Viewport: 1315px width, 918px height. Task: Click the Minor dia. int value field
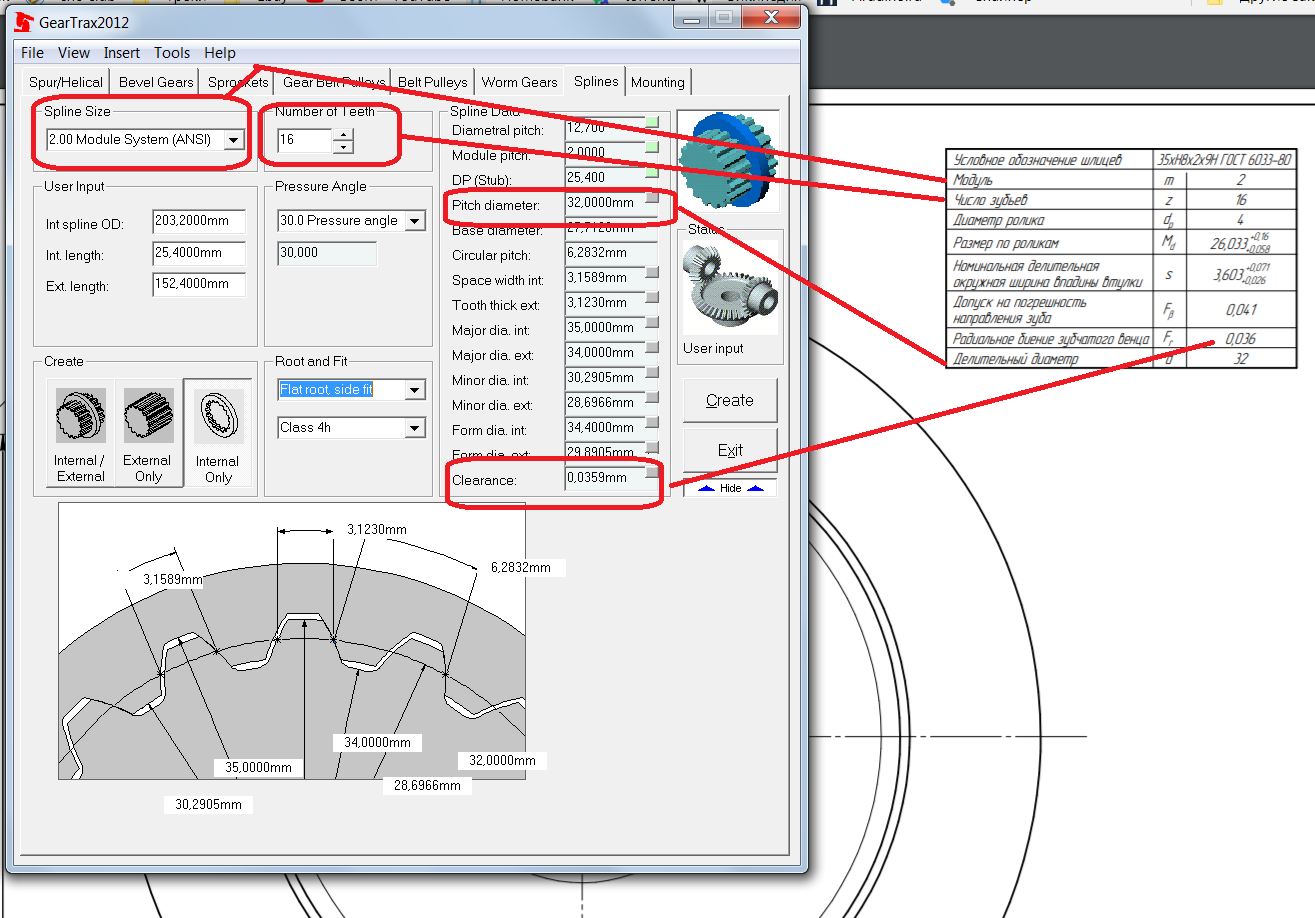coord(611,378)
